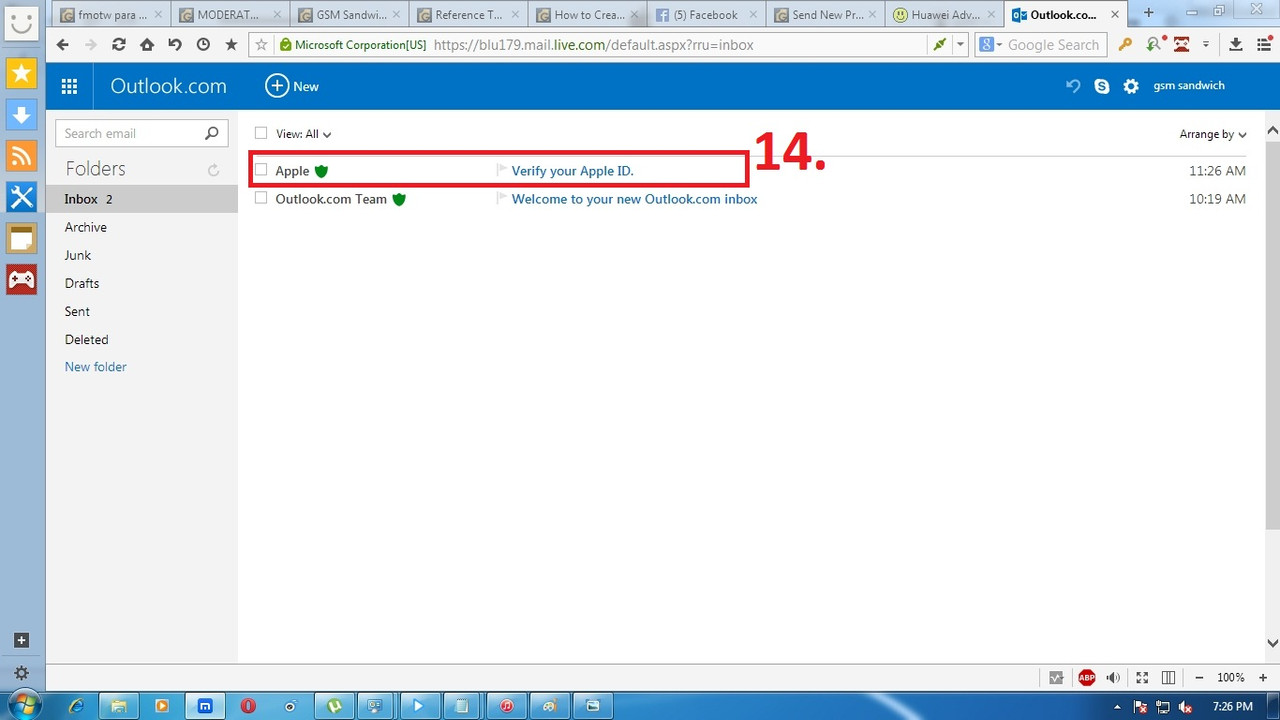Image resolution: width=1280 pixels, height=720 pixels.
Task: Click the trusted sender shield beside Apple
Action: [321, 171]
